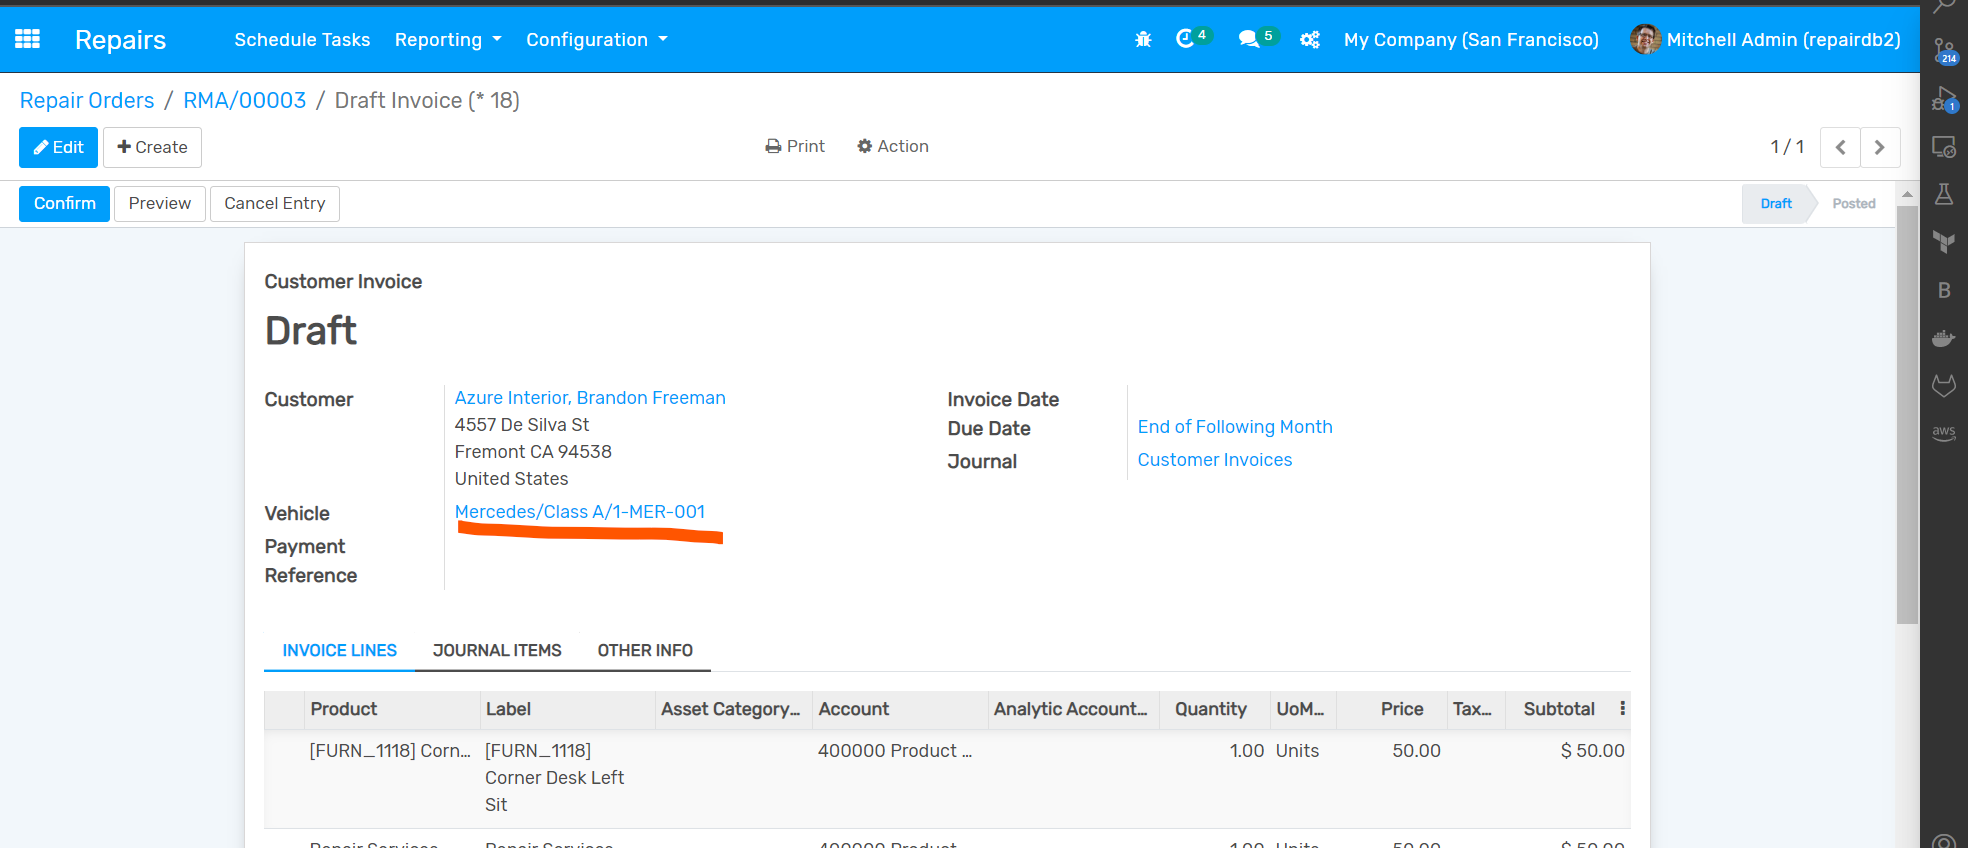The width and height of the screenshot is (1968, 848).
Task: Click the gears icon in top bar
Action: point(1309,40)
